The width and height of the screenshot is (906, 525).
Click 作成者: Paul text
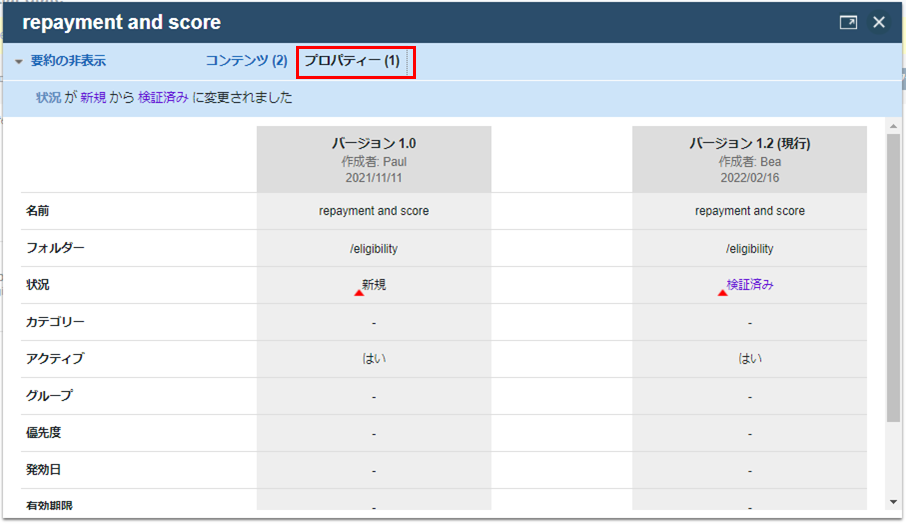tap(374, 162)
